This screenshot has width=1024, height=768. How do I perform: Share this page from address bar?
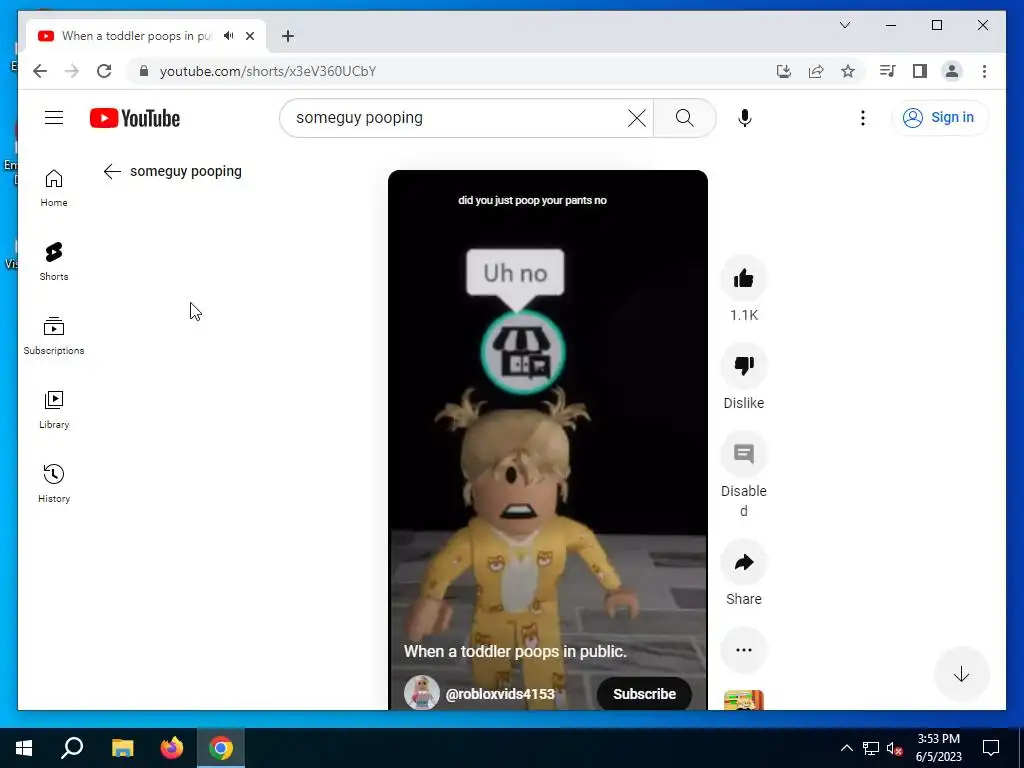[816, 71]
